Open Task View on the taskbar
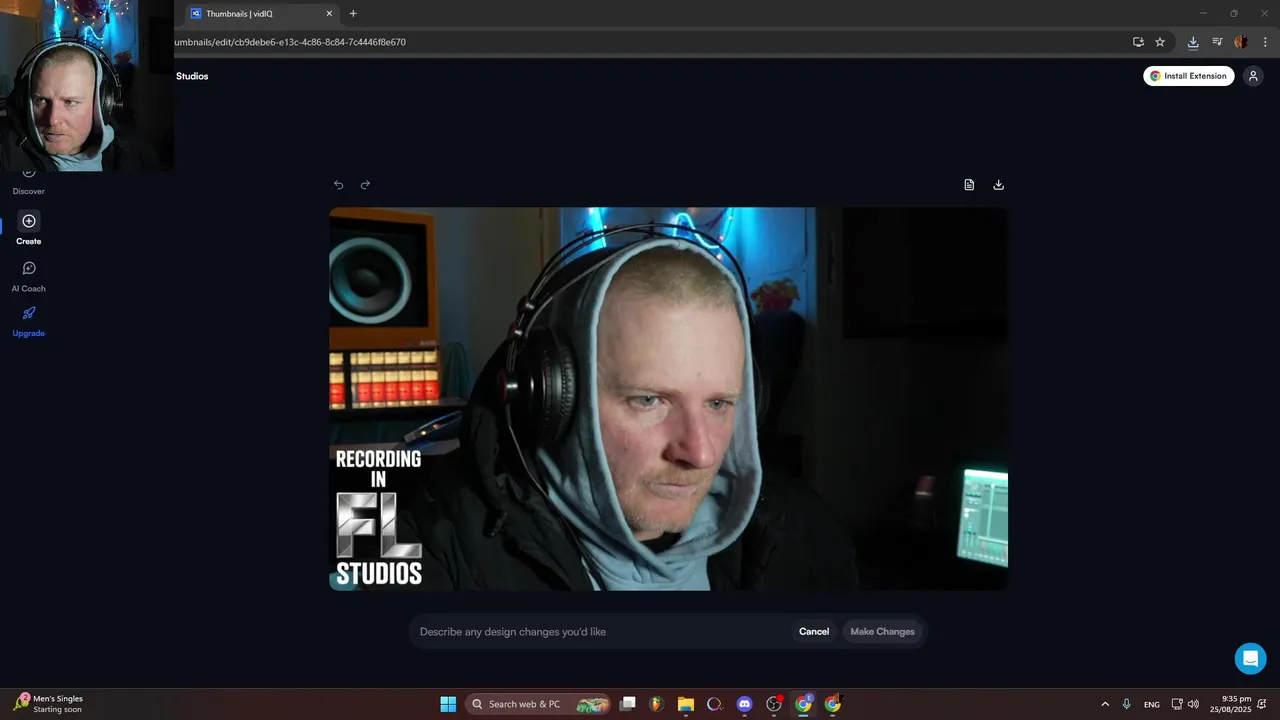 click(627, 704)
